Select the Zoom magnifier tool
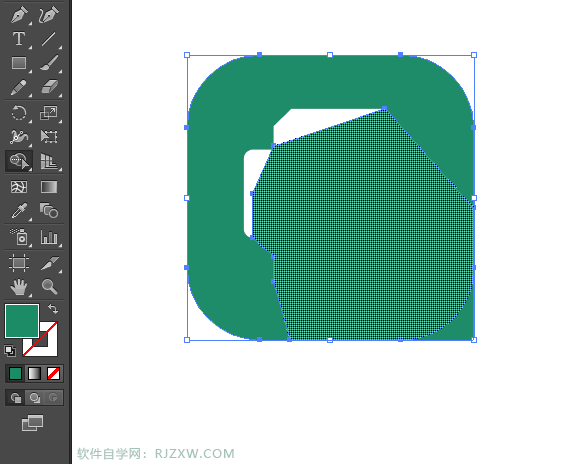The image size is (563, 464). [x=49, y=287]
